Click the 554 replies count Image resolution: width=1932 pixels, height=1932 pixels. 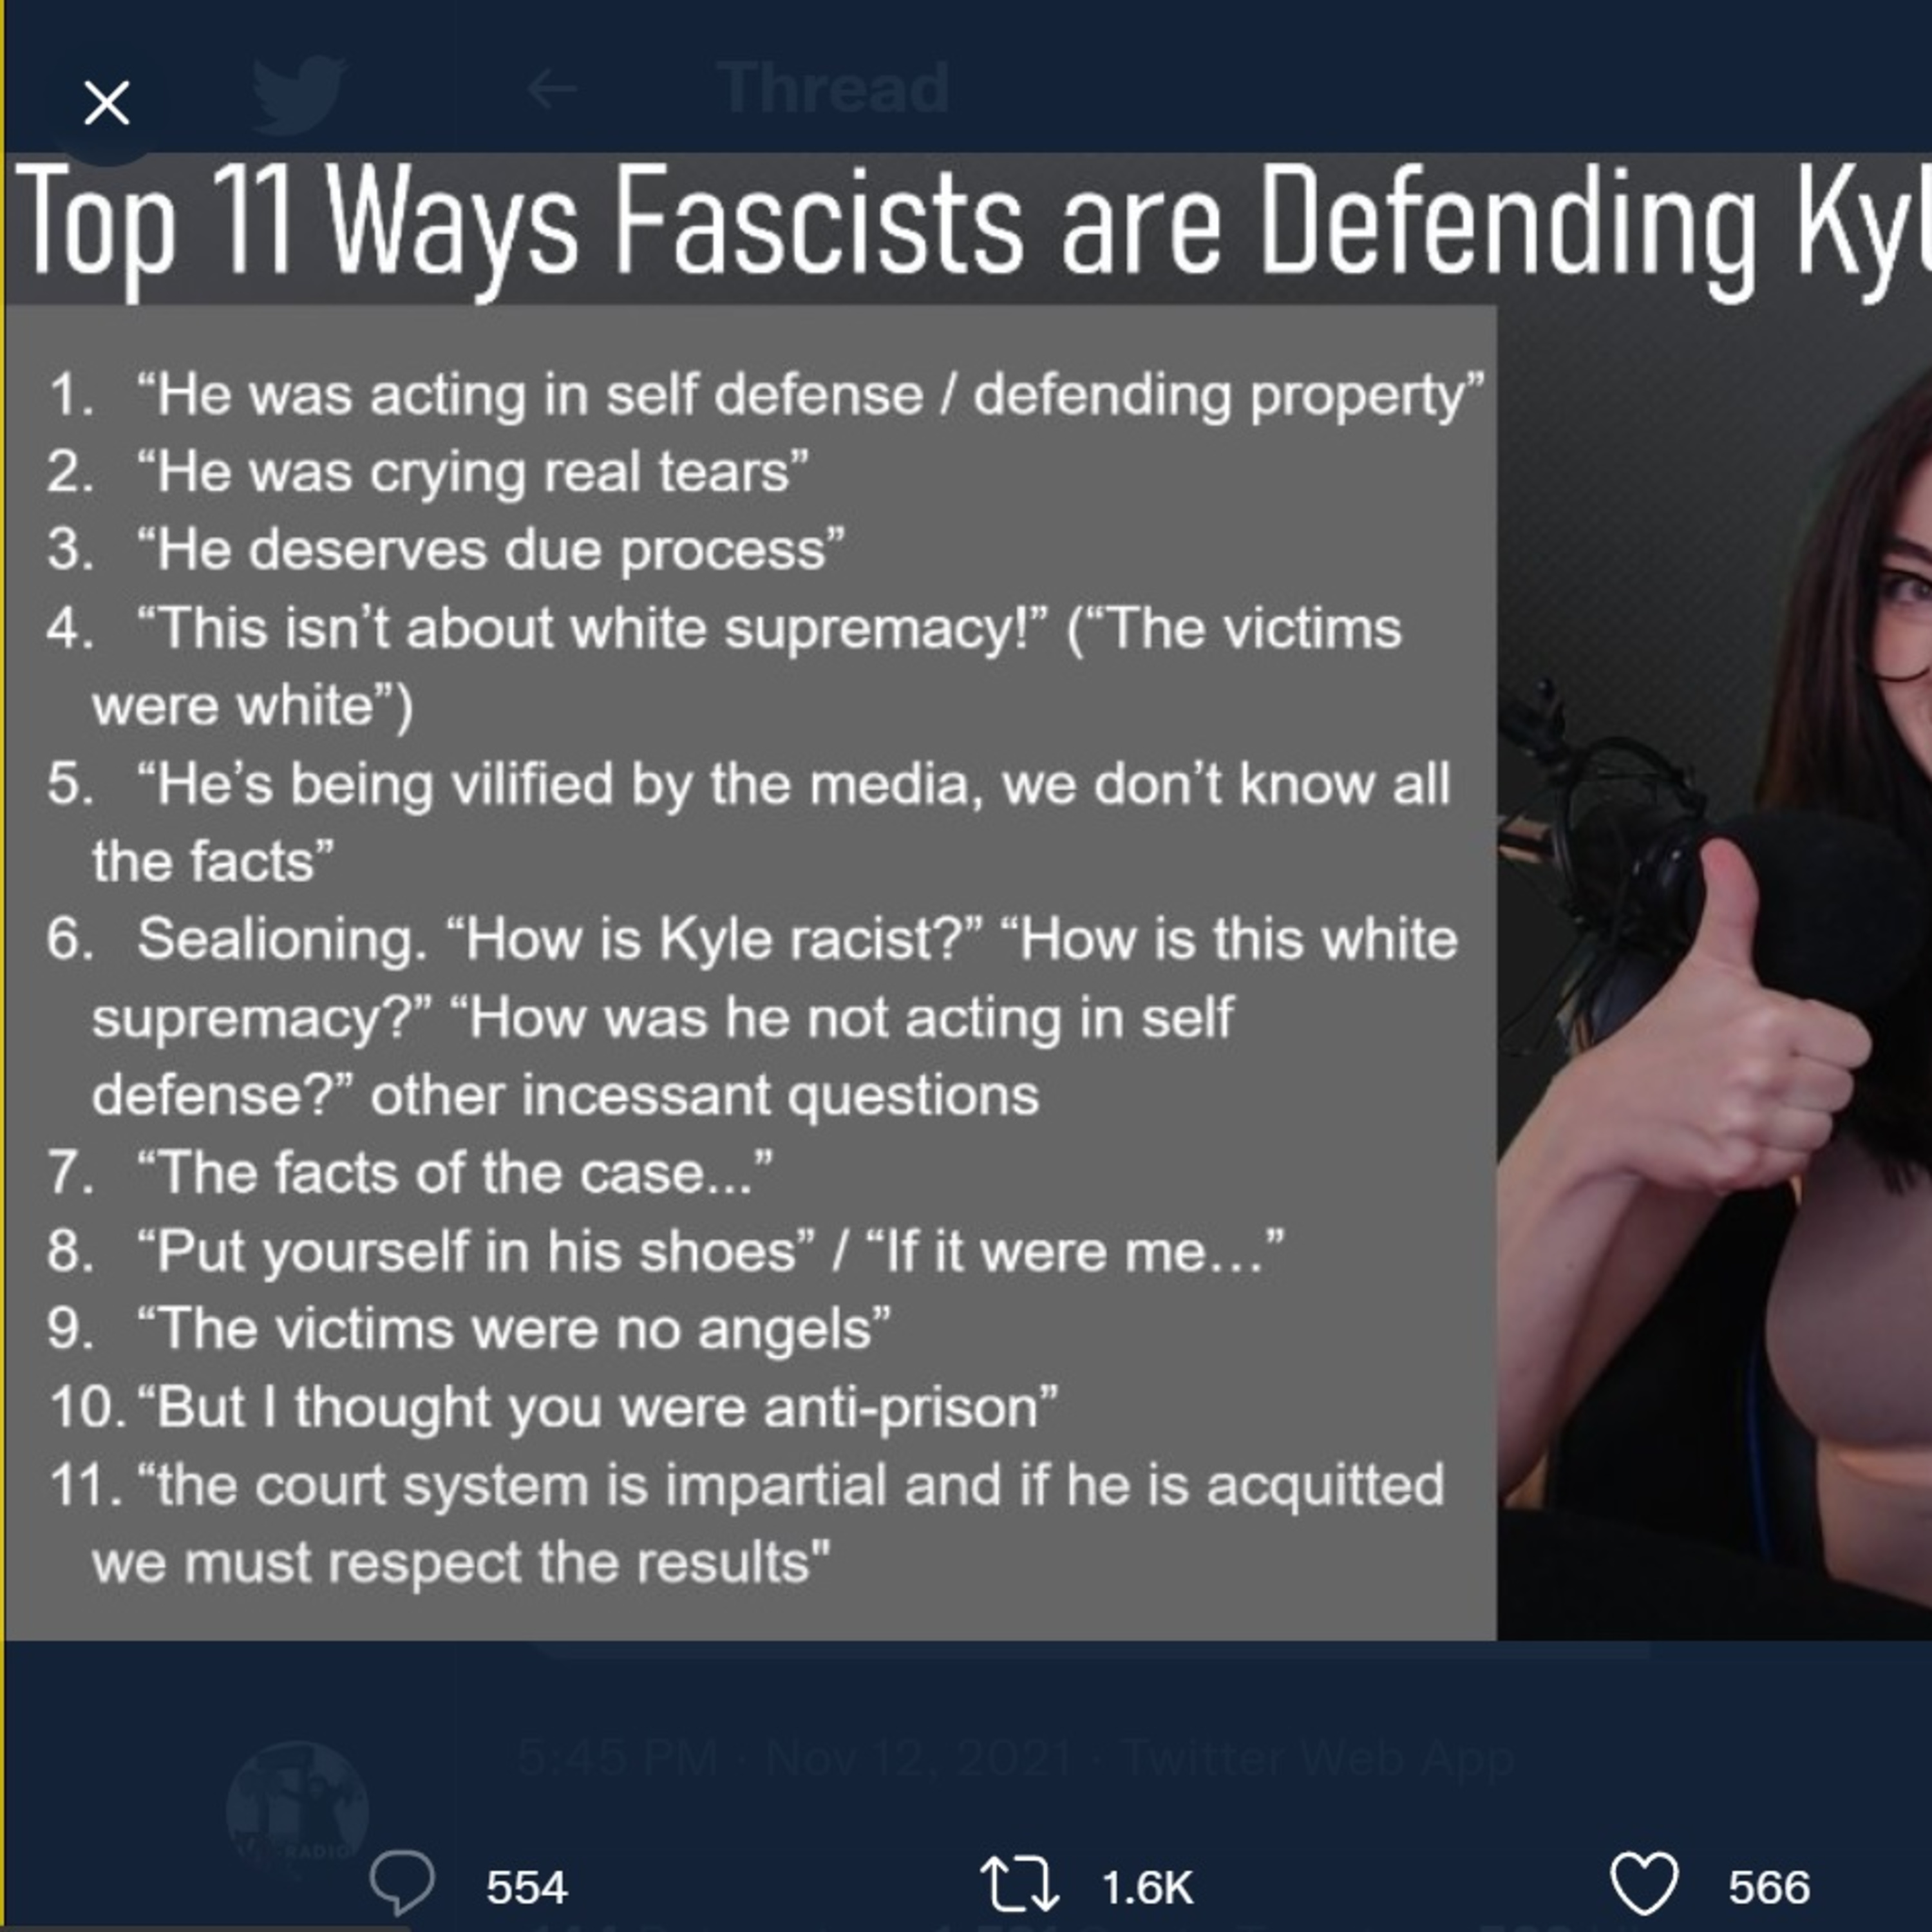[x=527, y=1887]
